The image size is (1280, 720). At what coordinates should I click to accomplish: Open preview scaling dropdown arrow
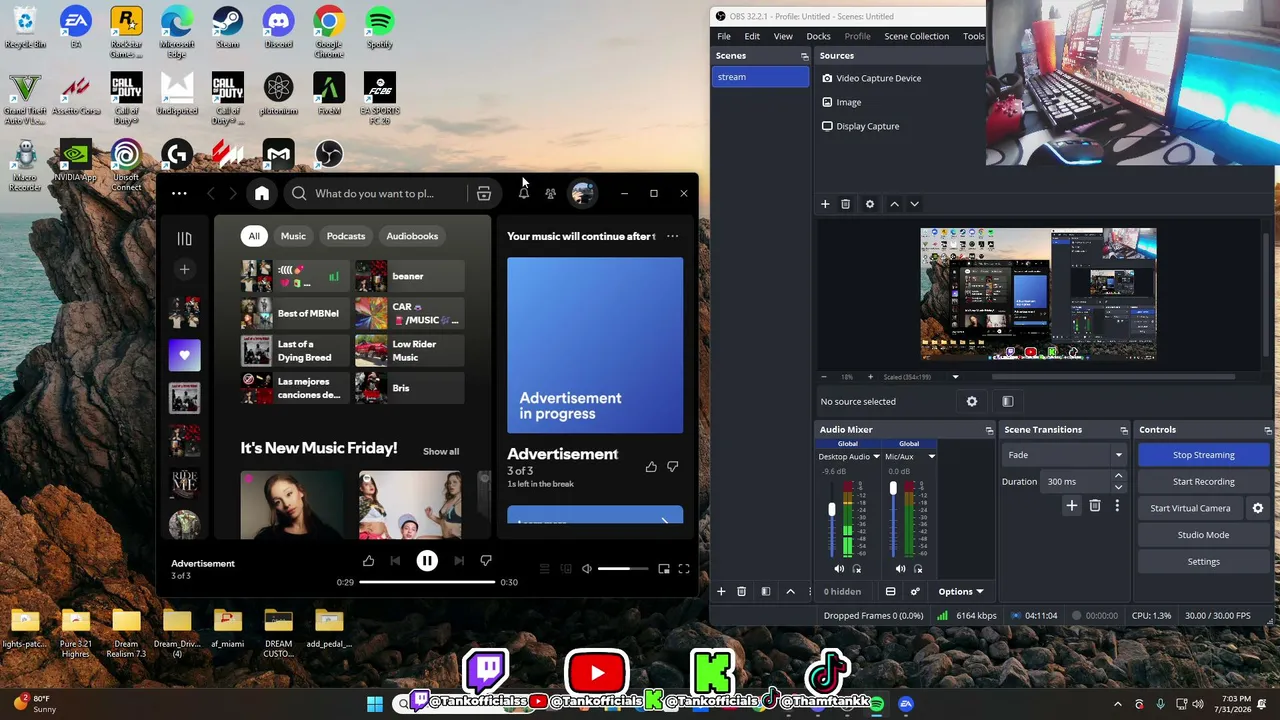click(955, 377)
